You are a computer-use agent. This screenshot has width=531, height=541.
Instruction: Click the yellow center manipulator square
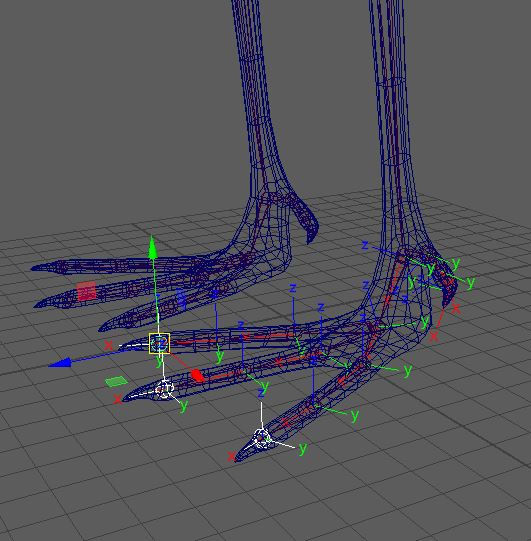159,343
